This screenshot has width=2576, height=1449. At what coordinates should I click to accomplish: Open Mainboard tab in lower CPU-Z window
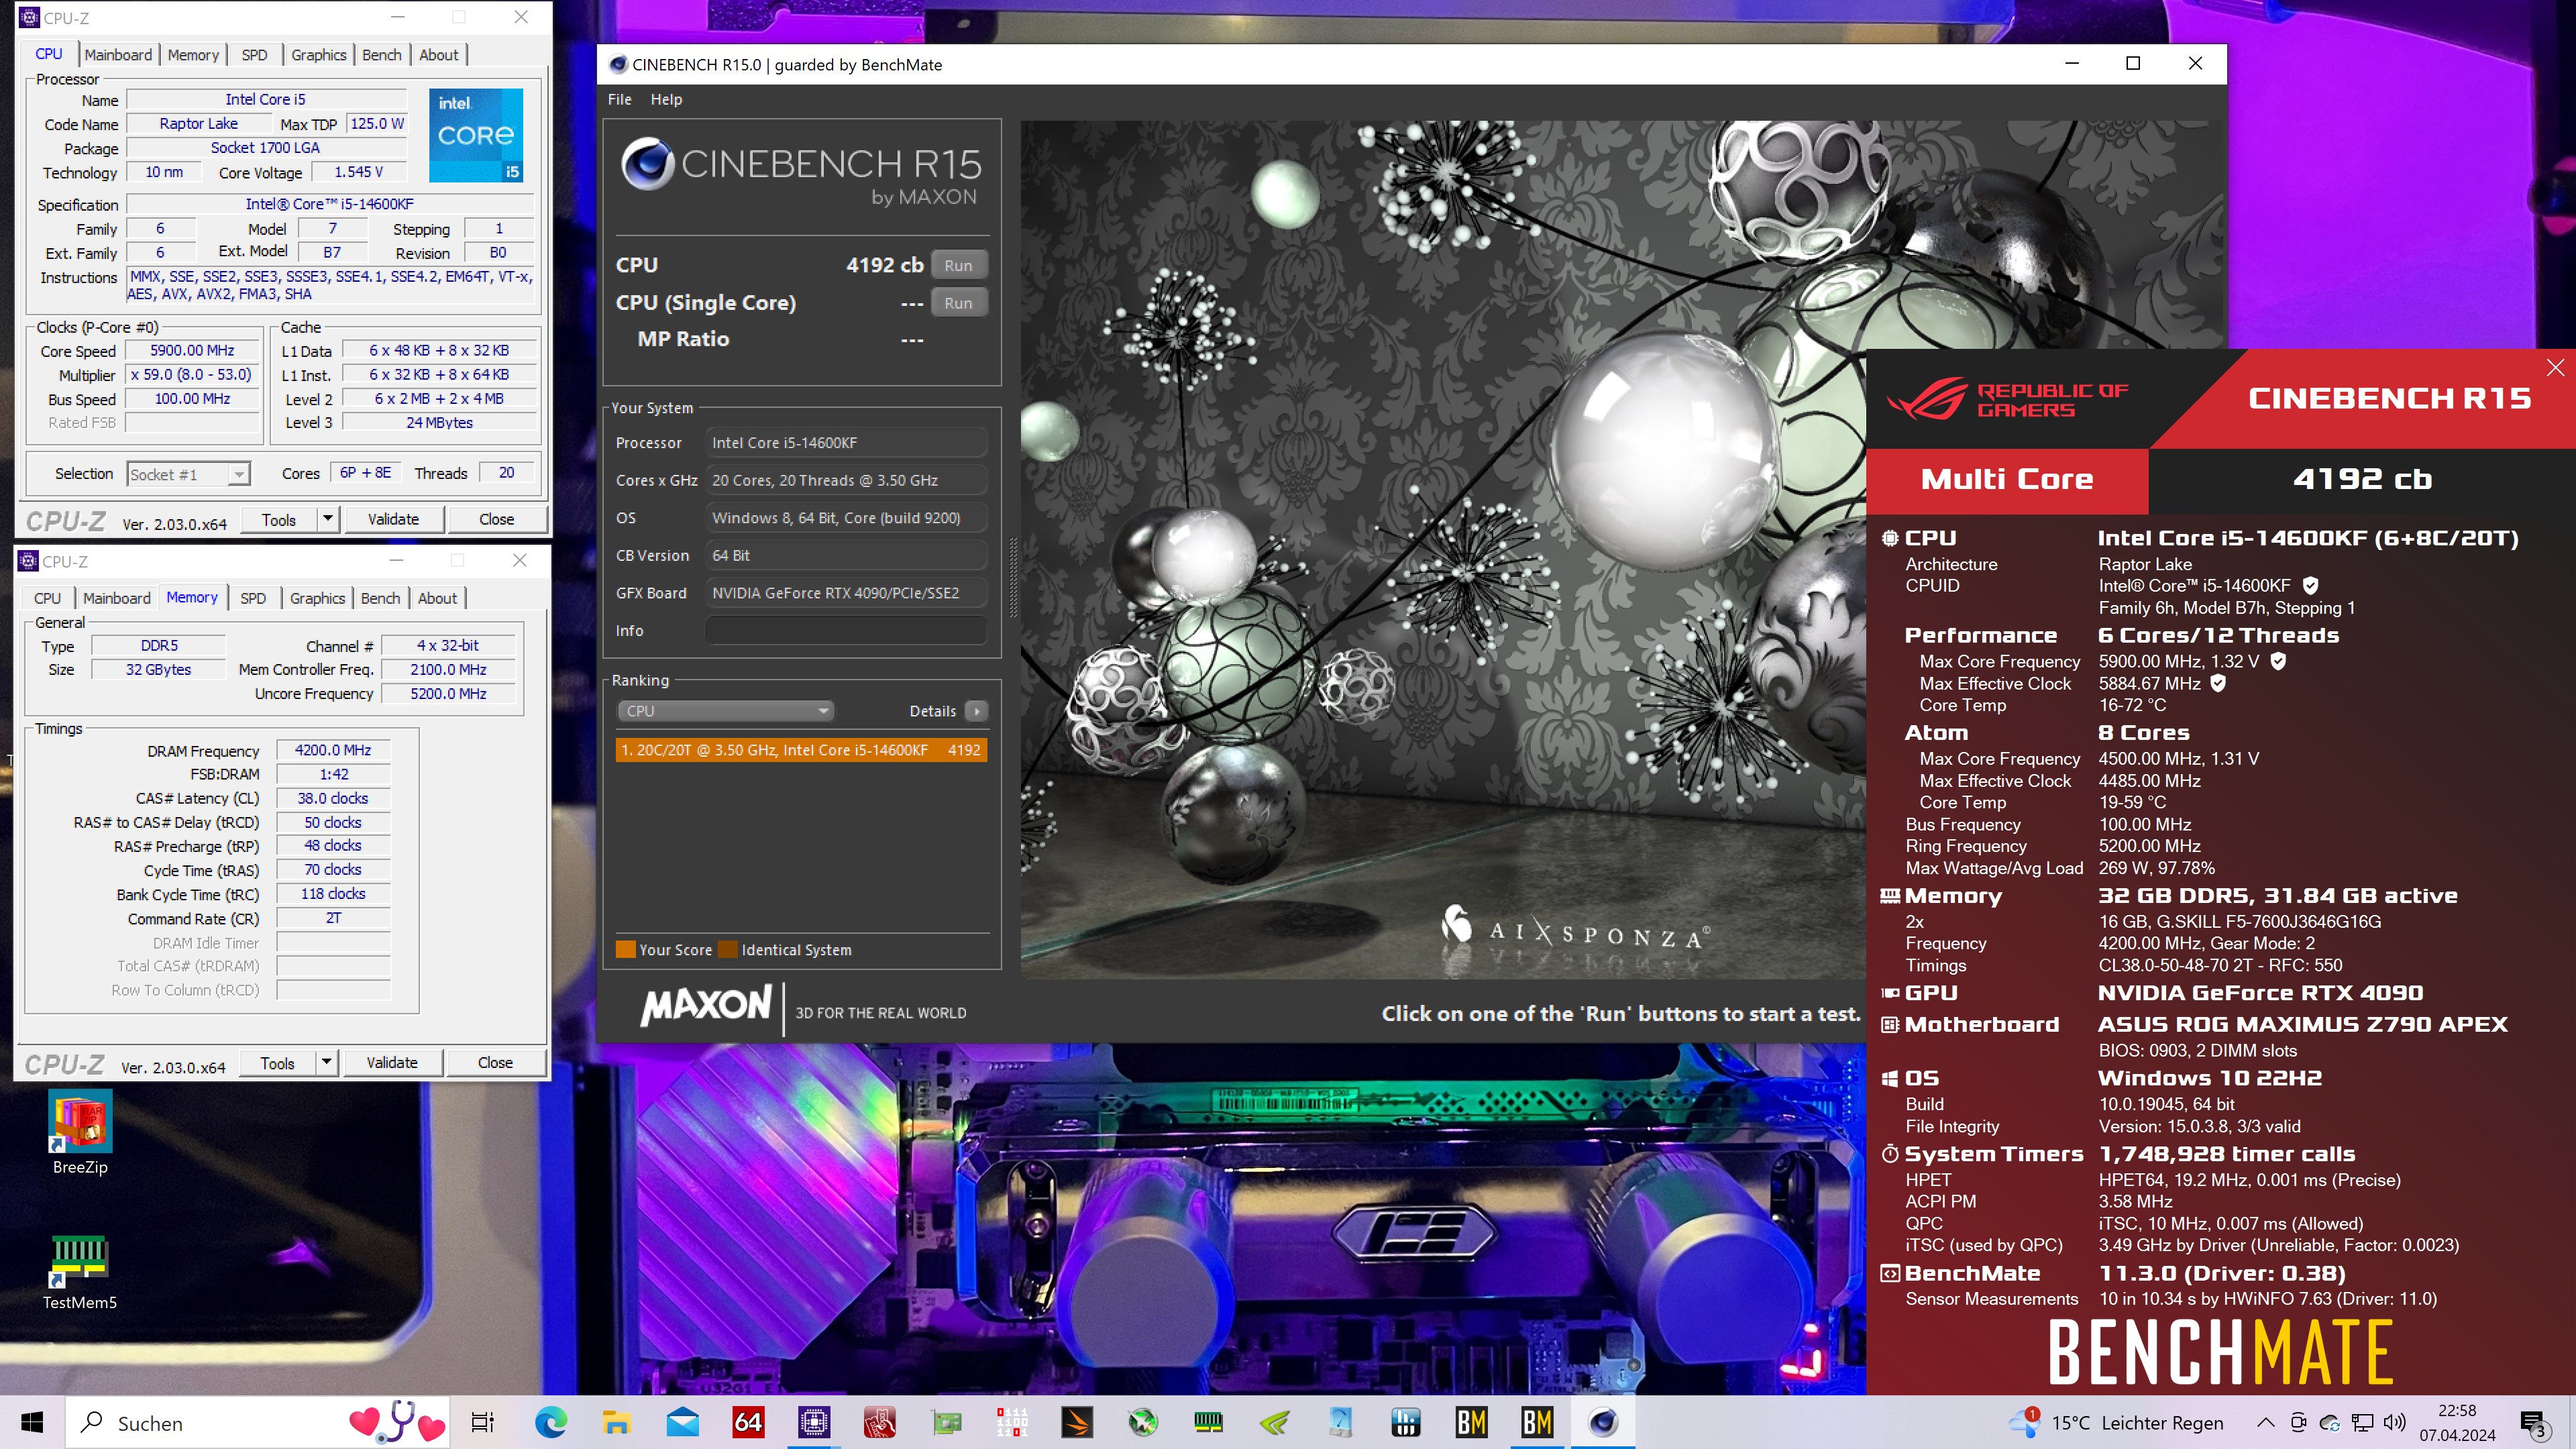click(x=117, y=598)
